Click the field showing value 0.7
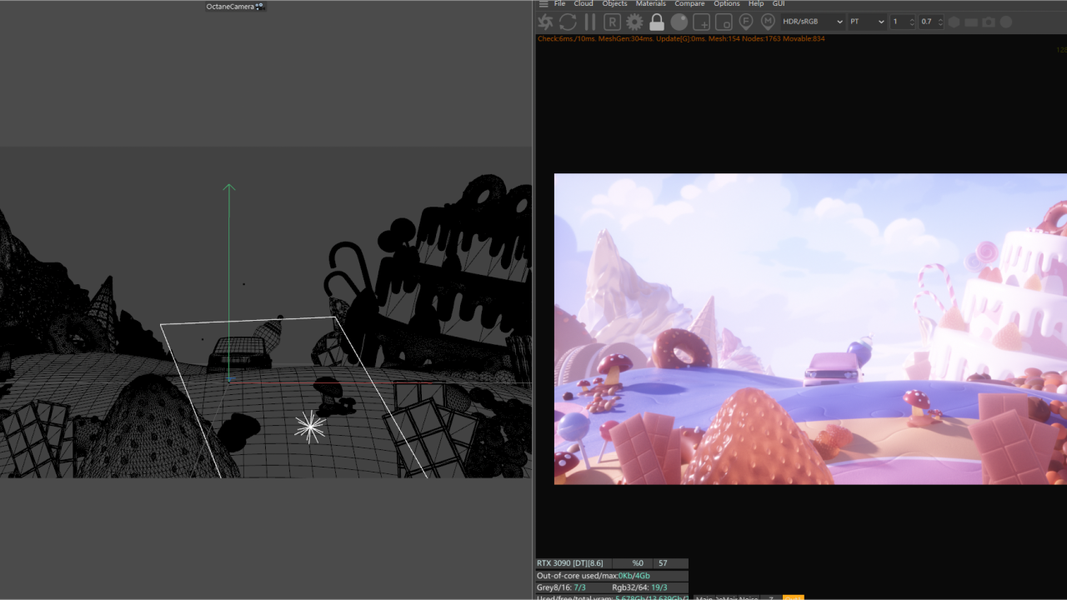 932,22
